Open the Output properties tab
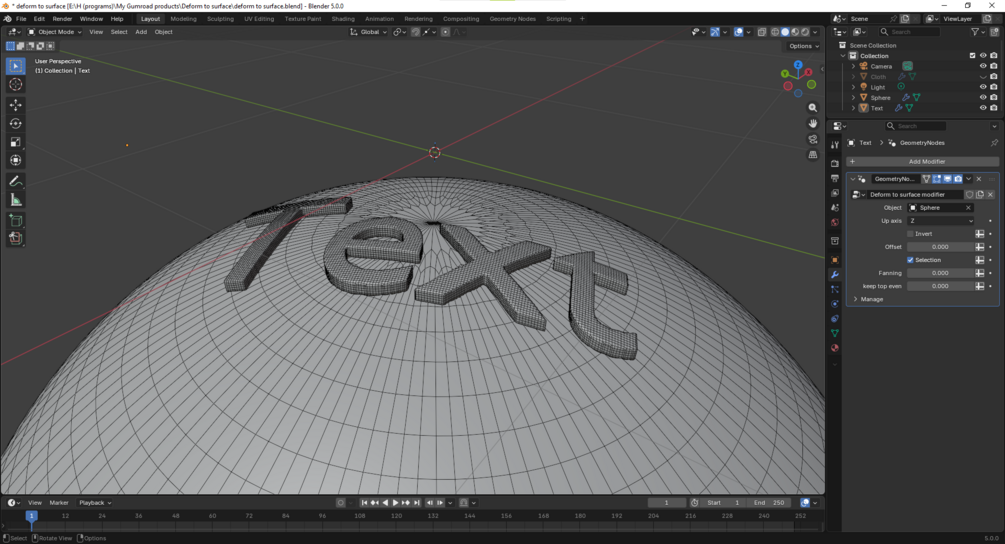Screen dimensions: 1005x544 pos(835,178)
